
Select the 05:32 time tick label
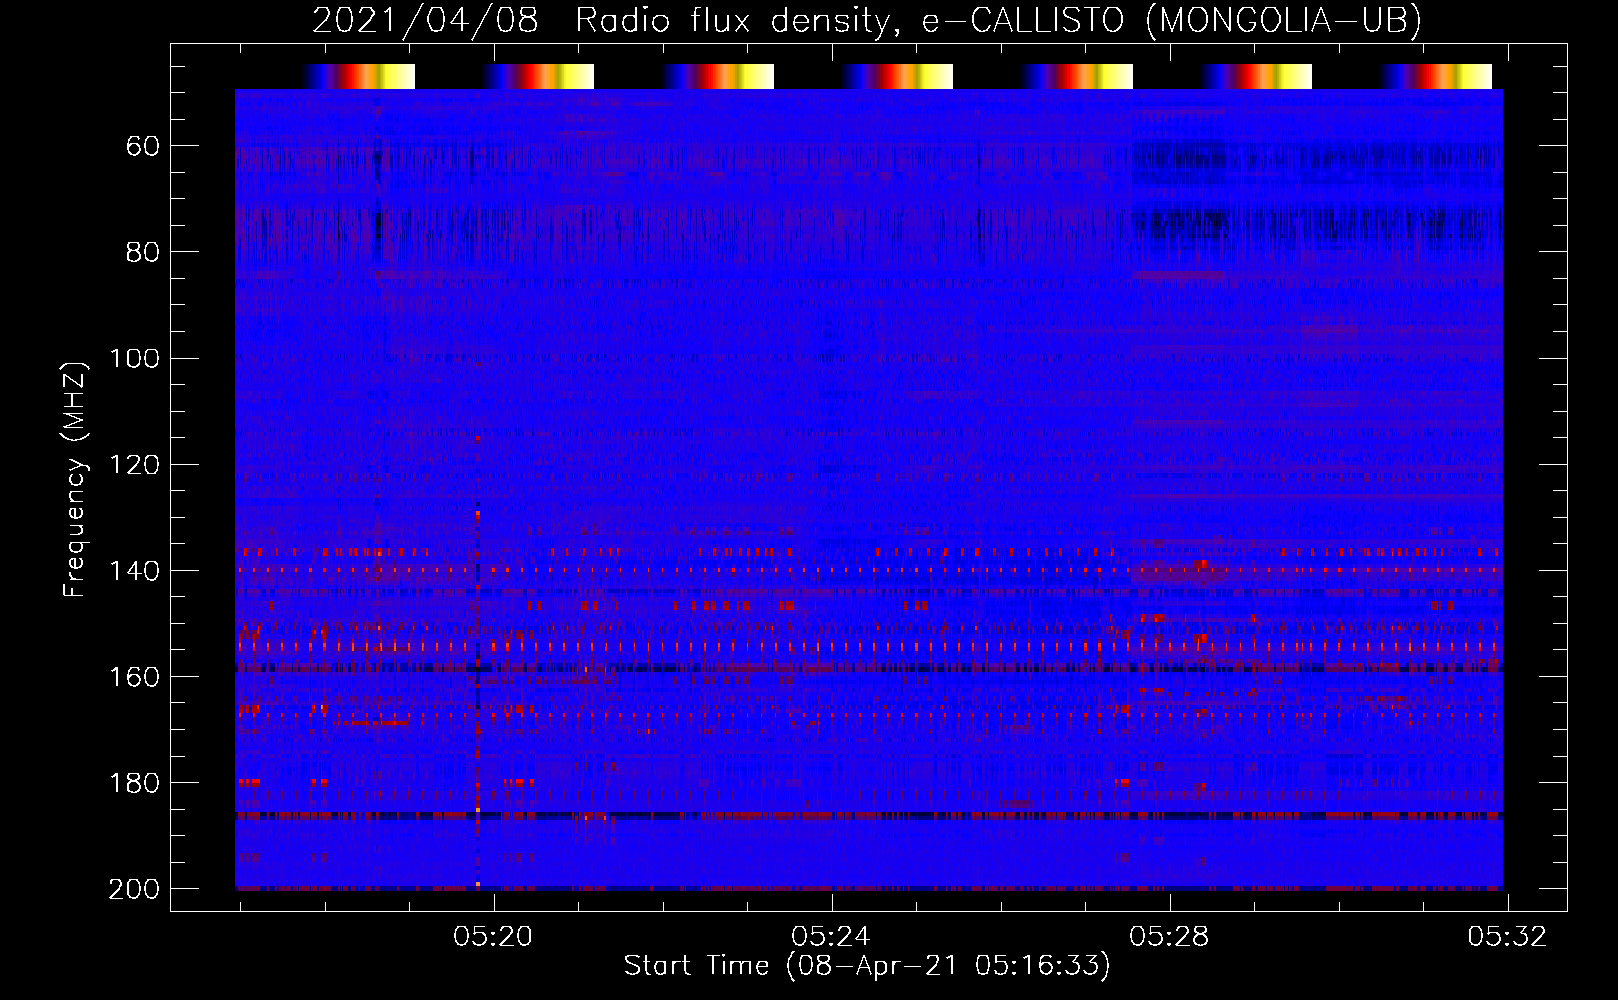coord(1507,936)
